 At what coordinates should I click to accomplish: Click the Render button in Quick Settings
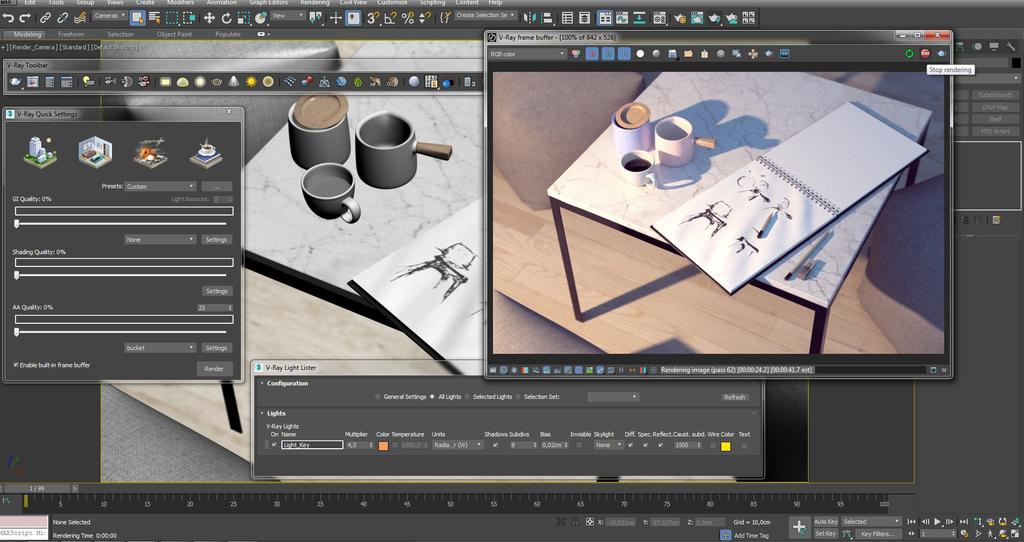pyautogui.click(x=214, y=369)
